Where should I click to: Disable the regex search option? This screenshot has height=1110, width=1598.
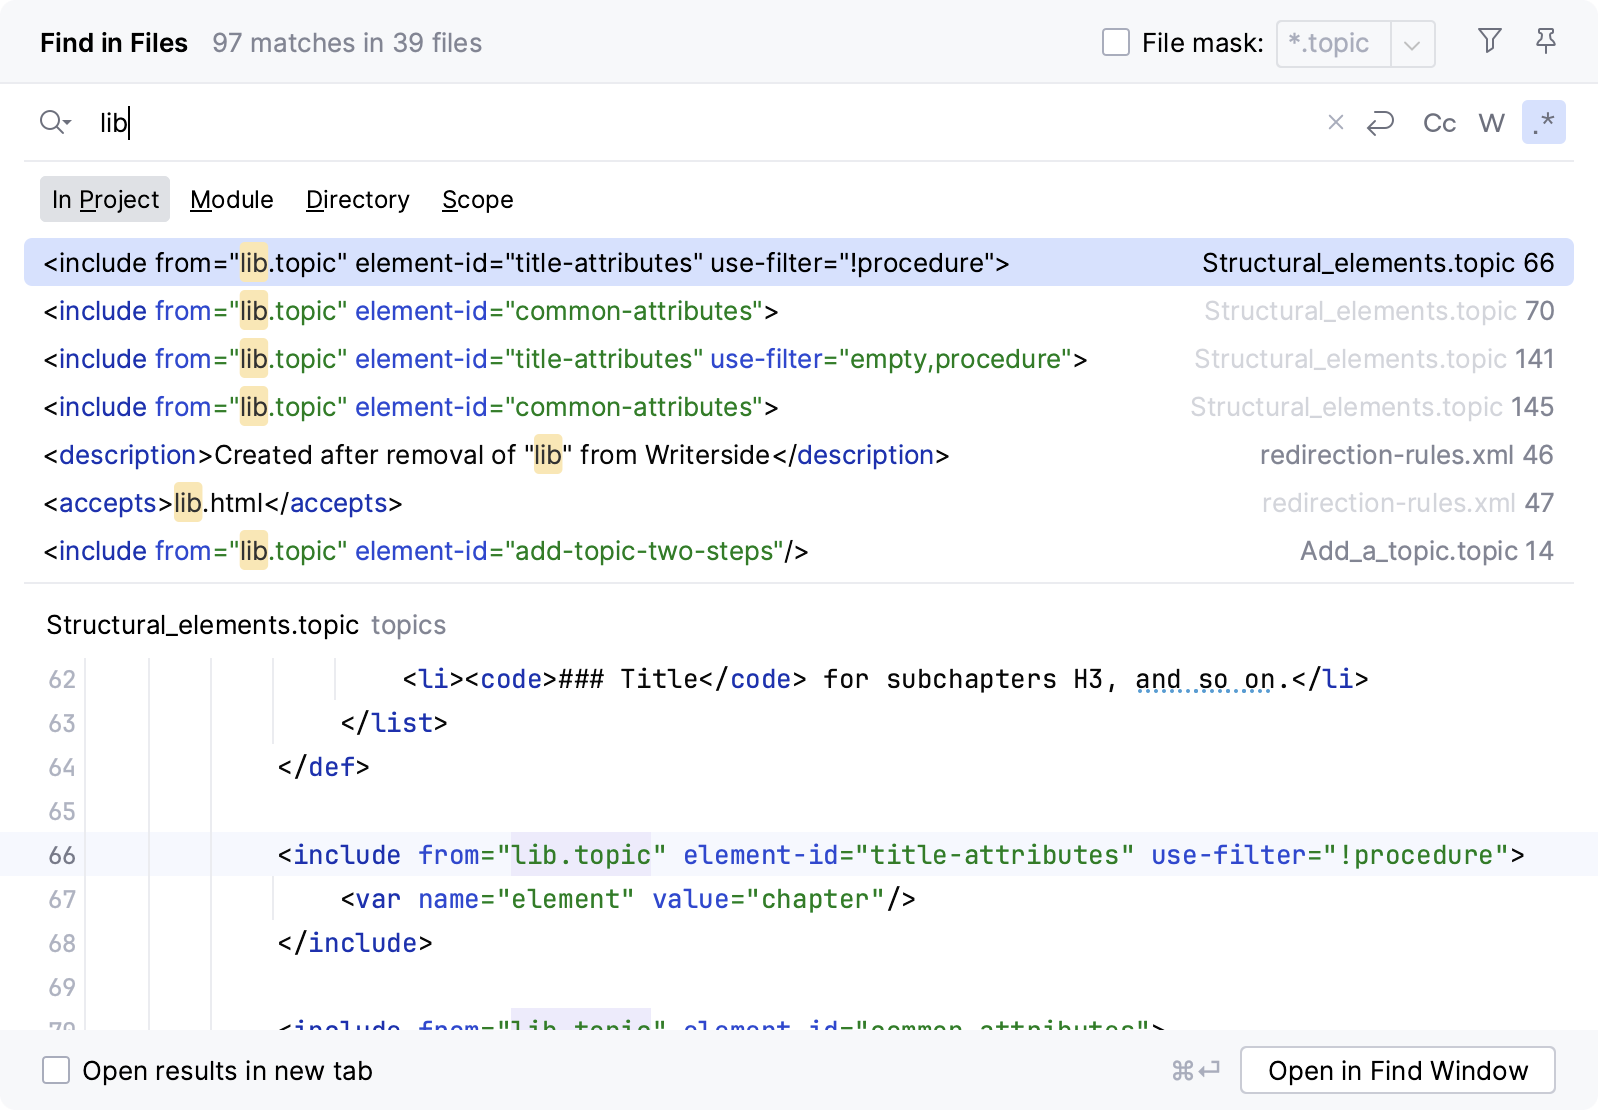click(x=1543, y=123)
